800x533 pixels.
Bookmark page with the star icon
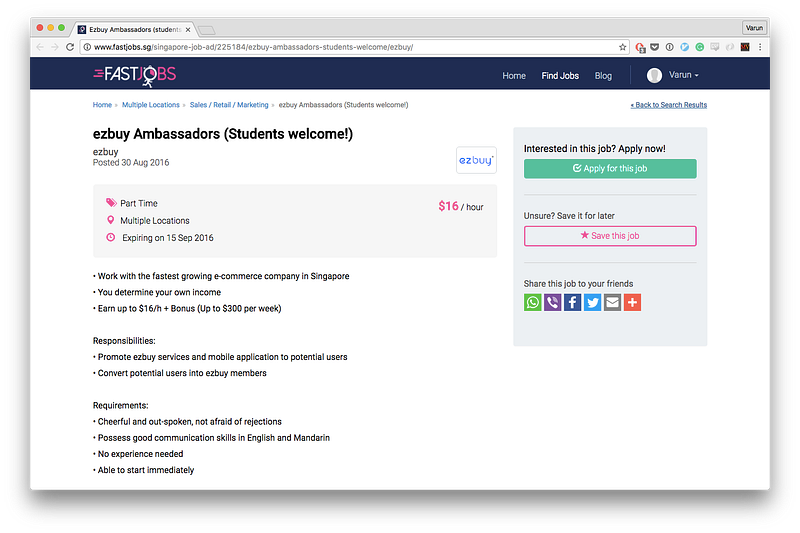(622, 47)
